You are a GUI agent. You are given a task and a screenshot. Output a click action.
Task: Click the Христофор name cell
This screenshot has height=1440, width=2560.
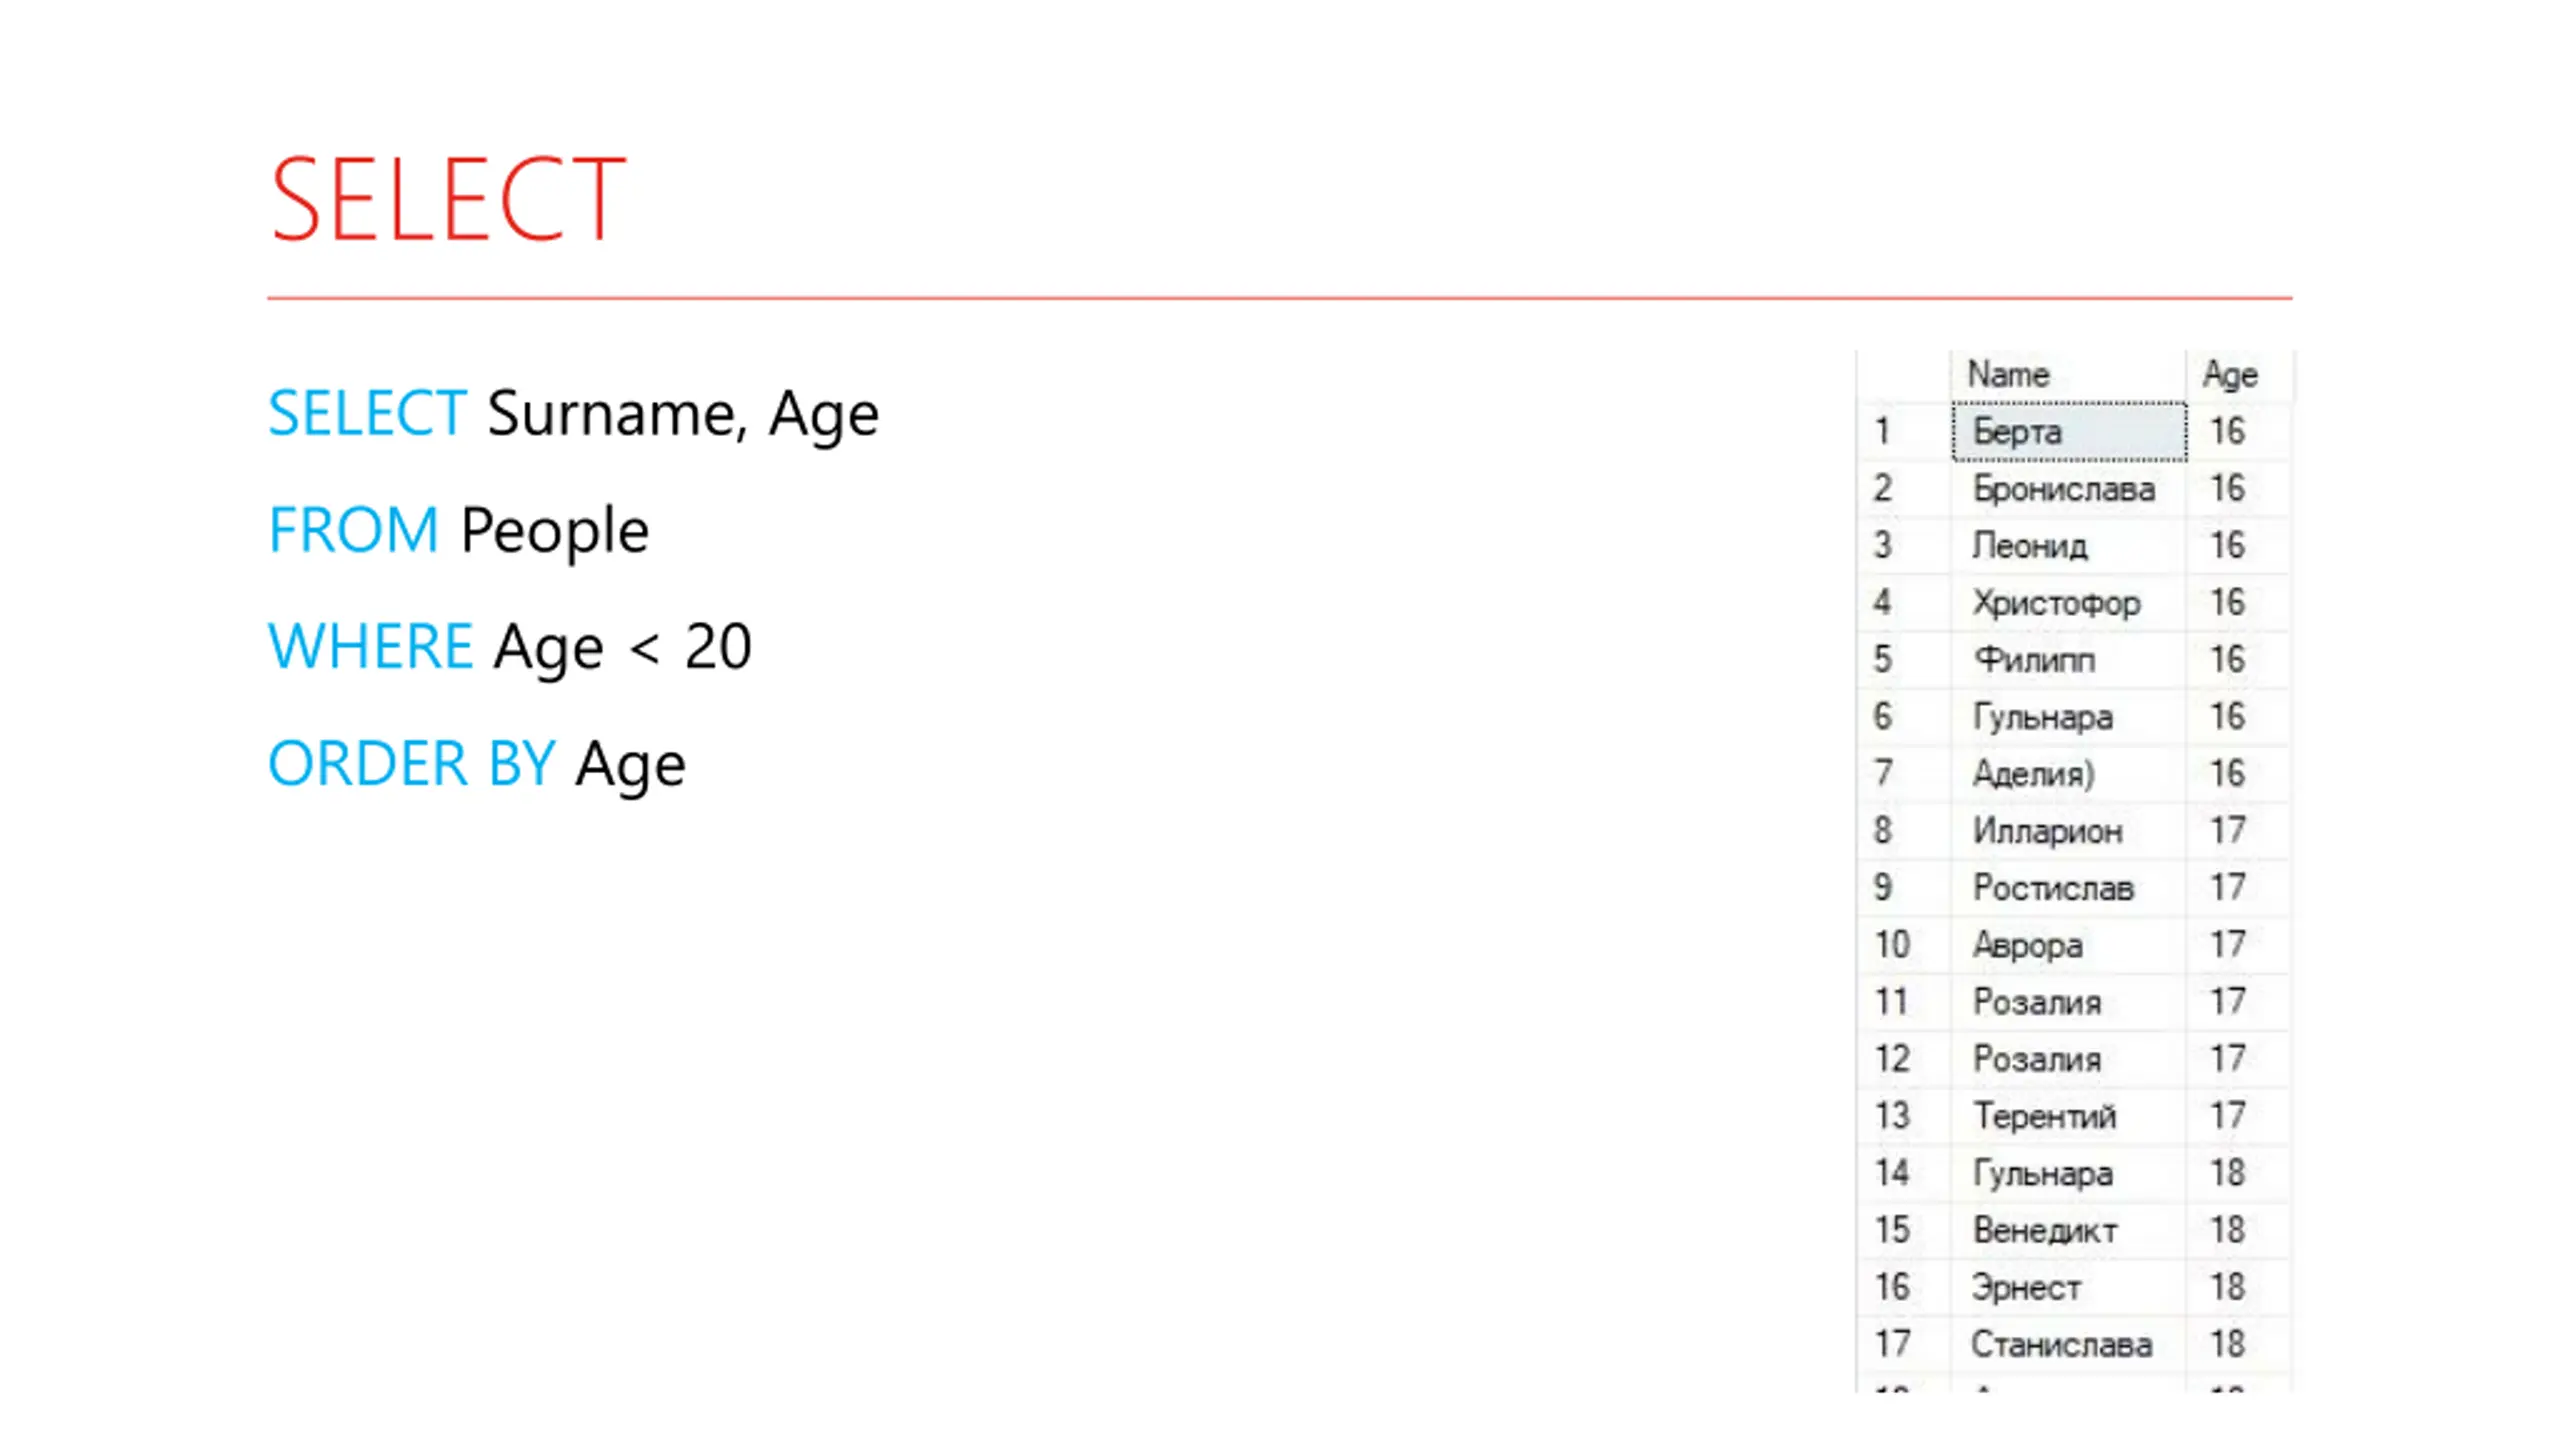(x=2068, y=603)
